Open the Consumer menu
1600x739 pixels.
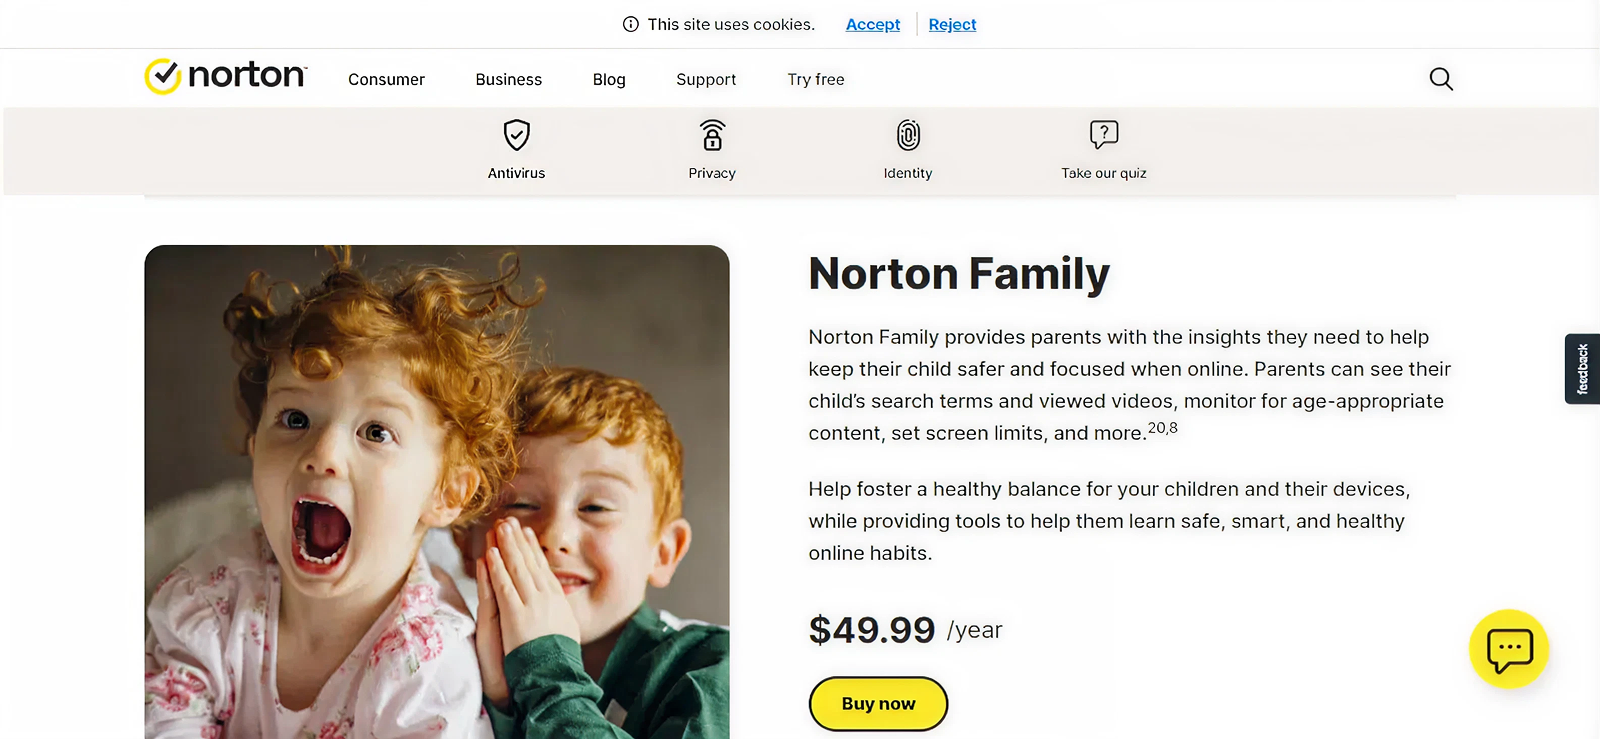pyautogui.click(x=386, y=80)
